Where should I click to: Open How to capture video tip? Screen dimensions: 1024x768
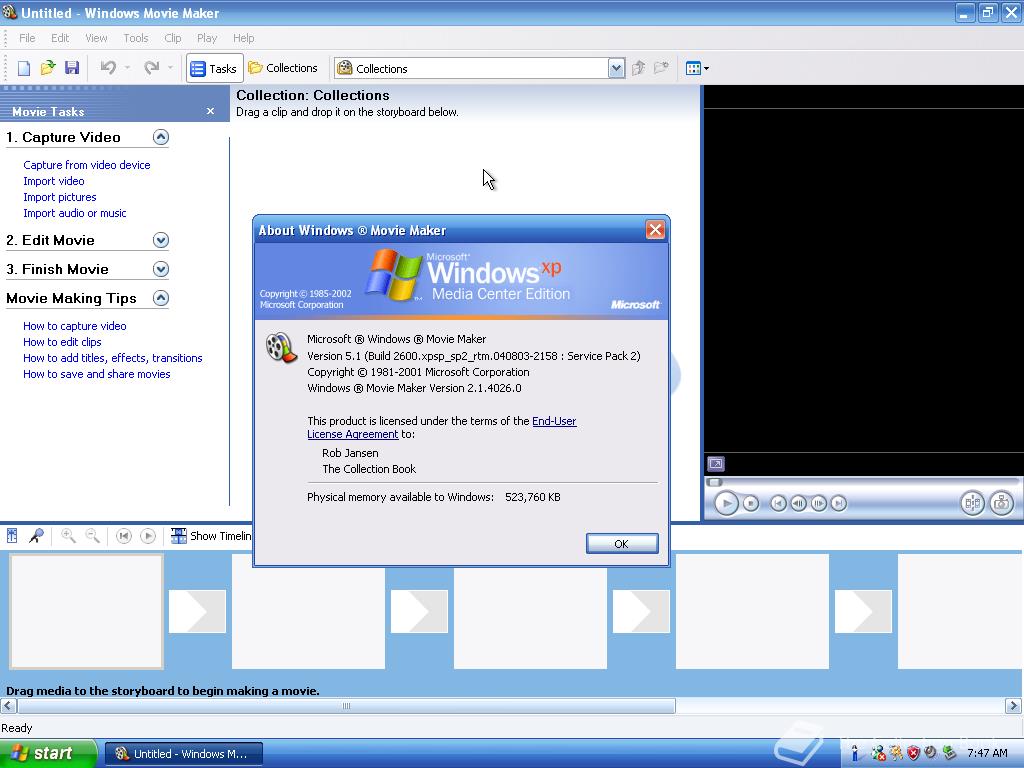click(74, 326)
